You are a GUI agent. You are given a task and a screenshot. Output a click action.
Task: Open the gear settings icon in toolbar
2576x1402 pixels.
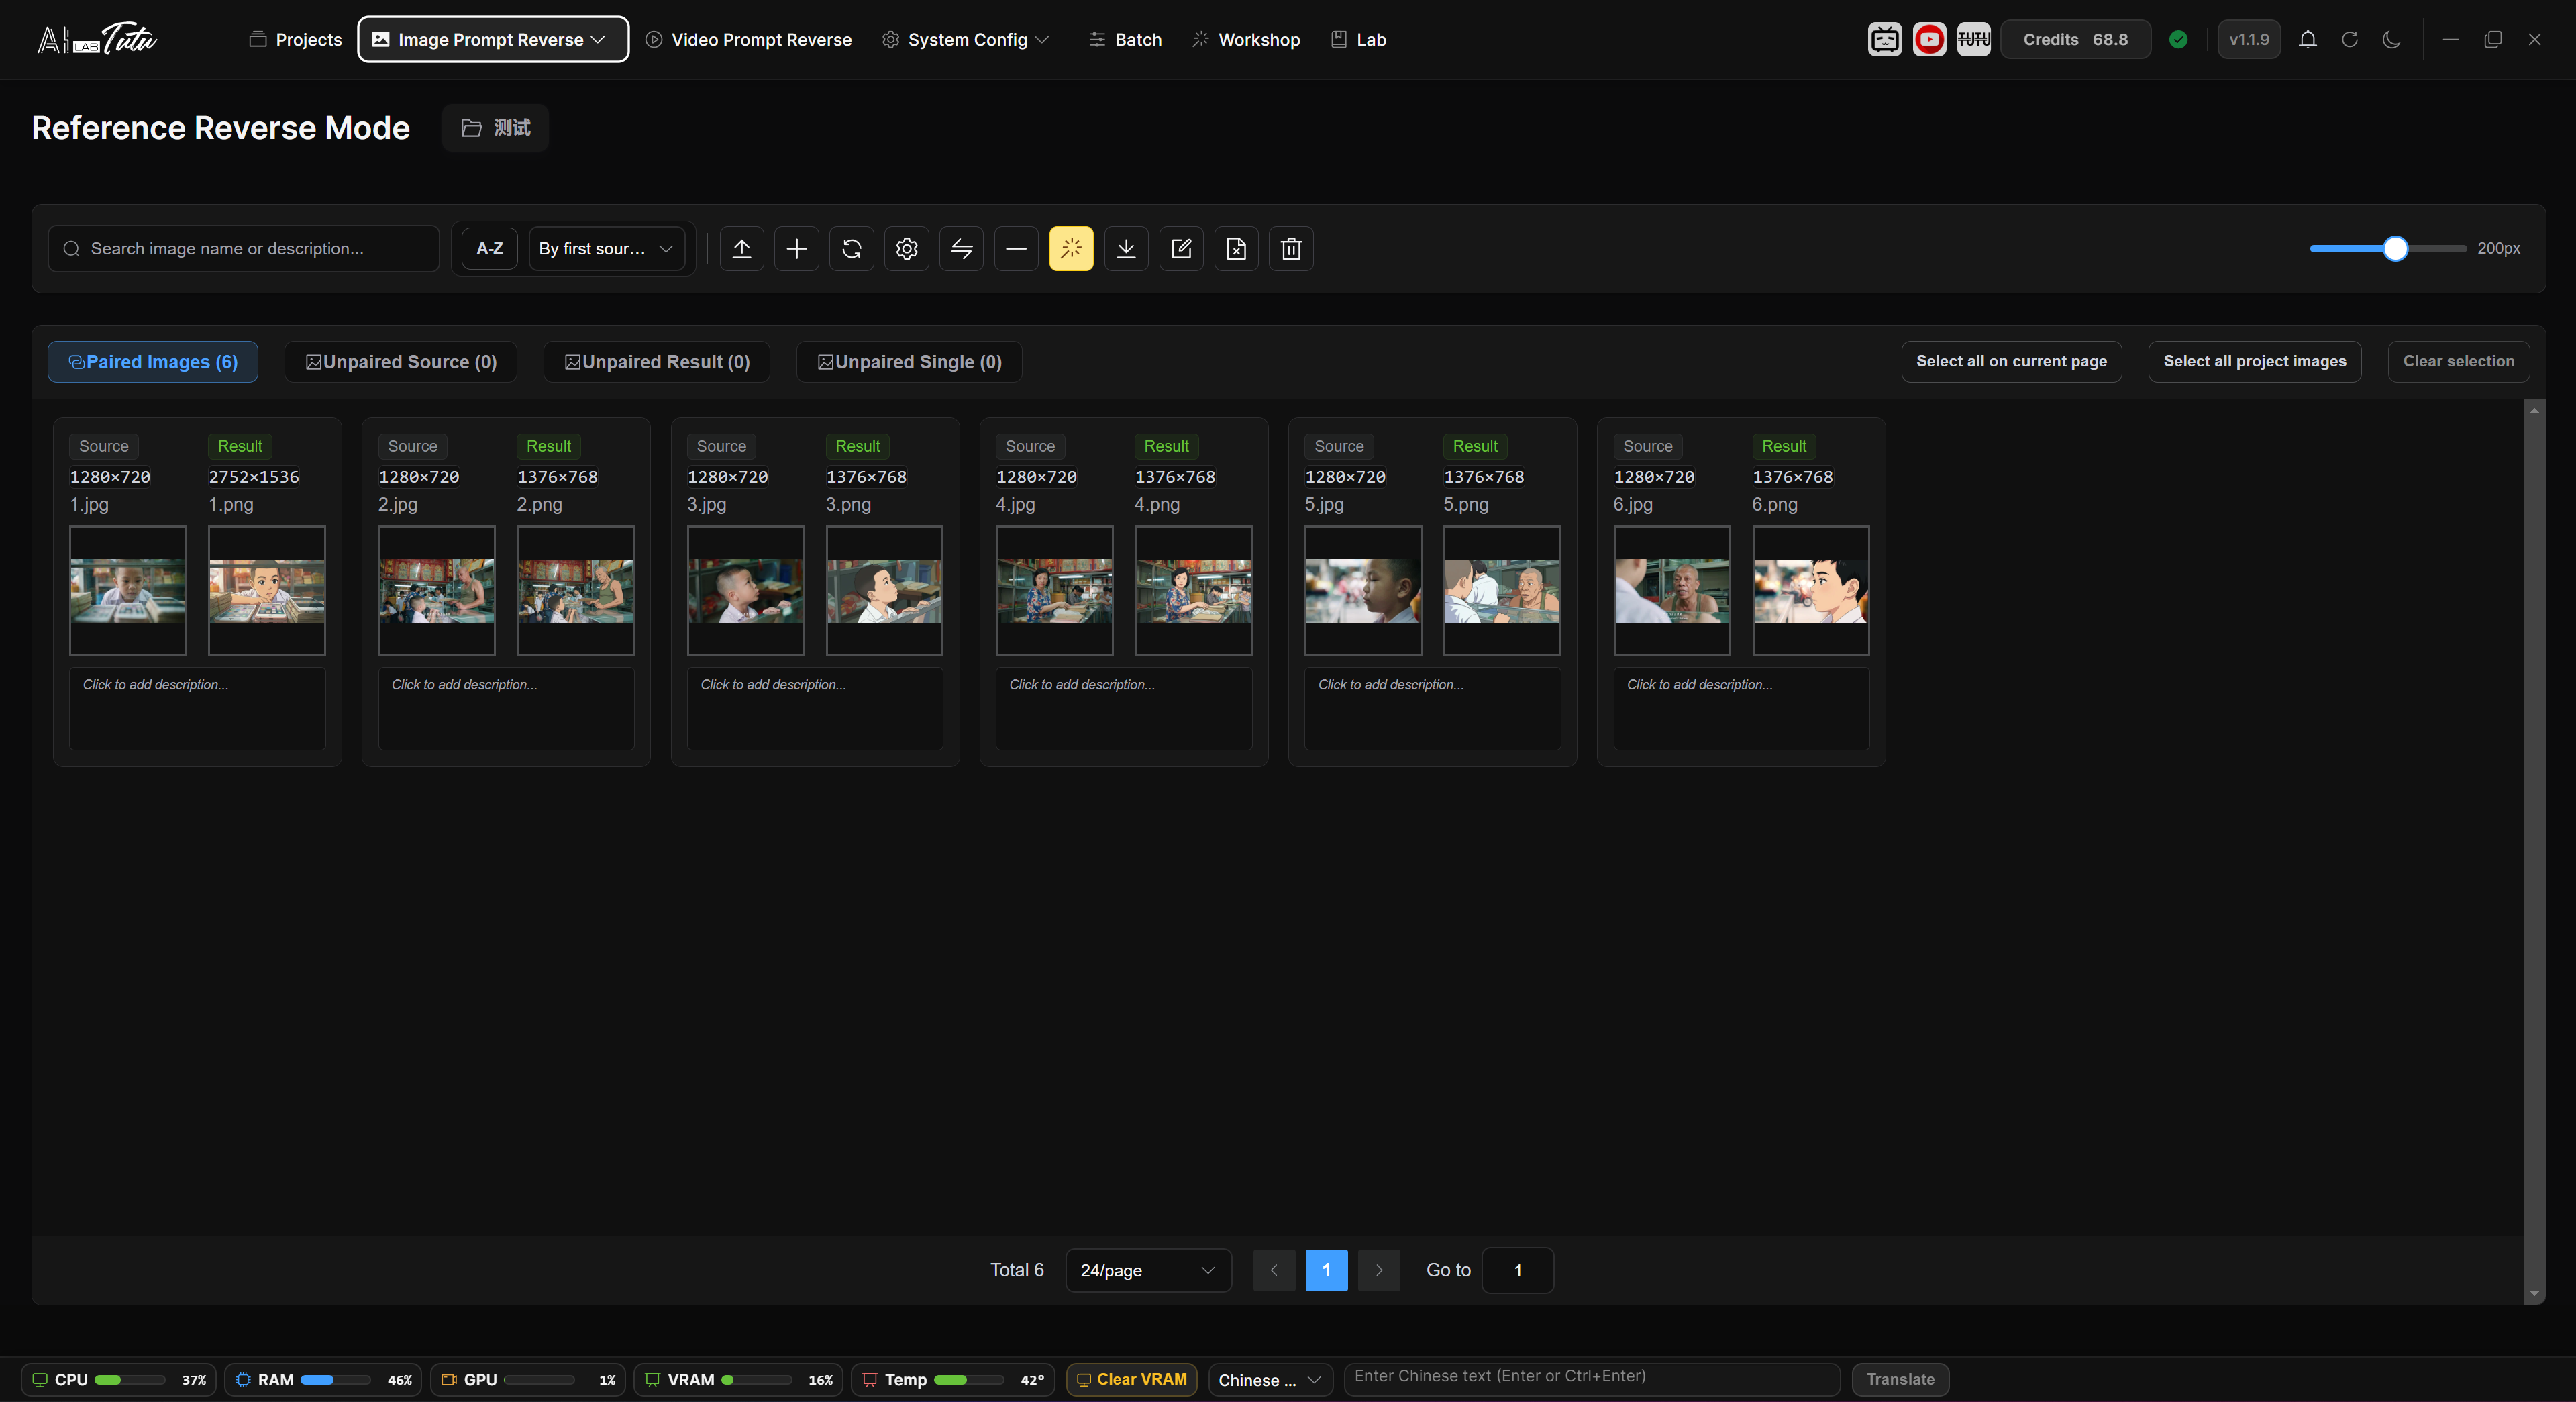click(x=906, y=248)
